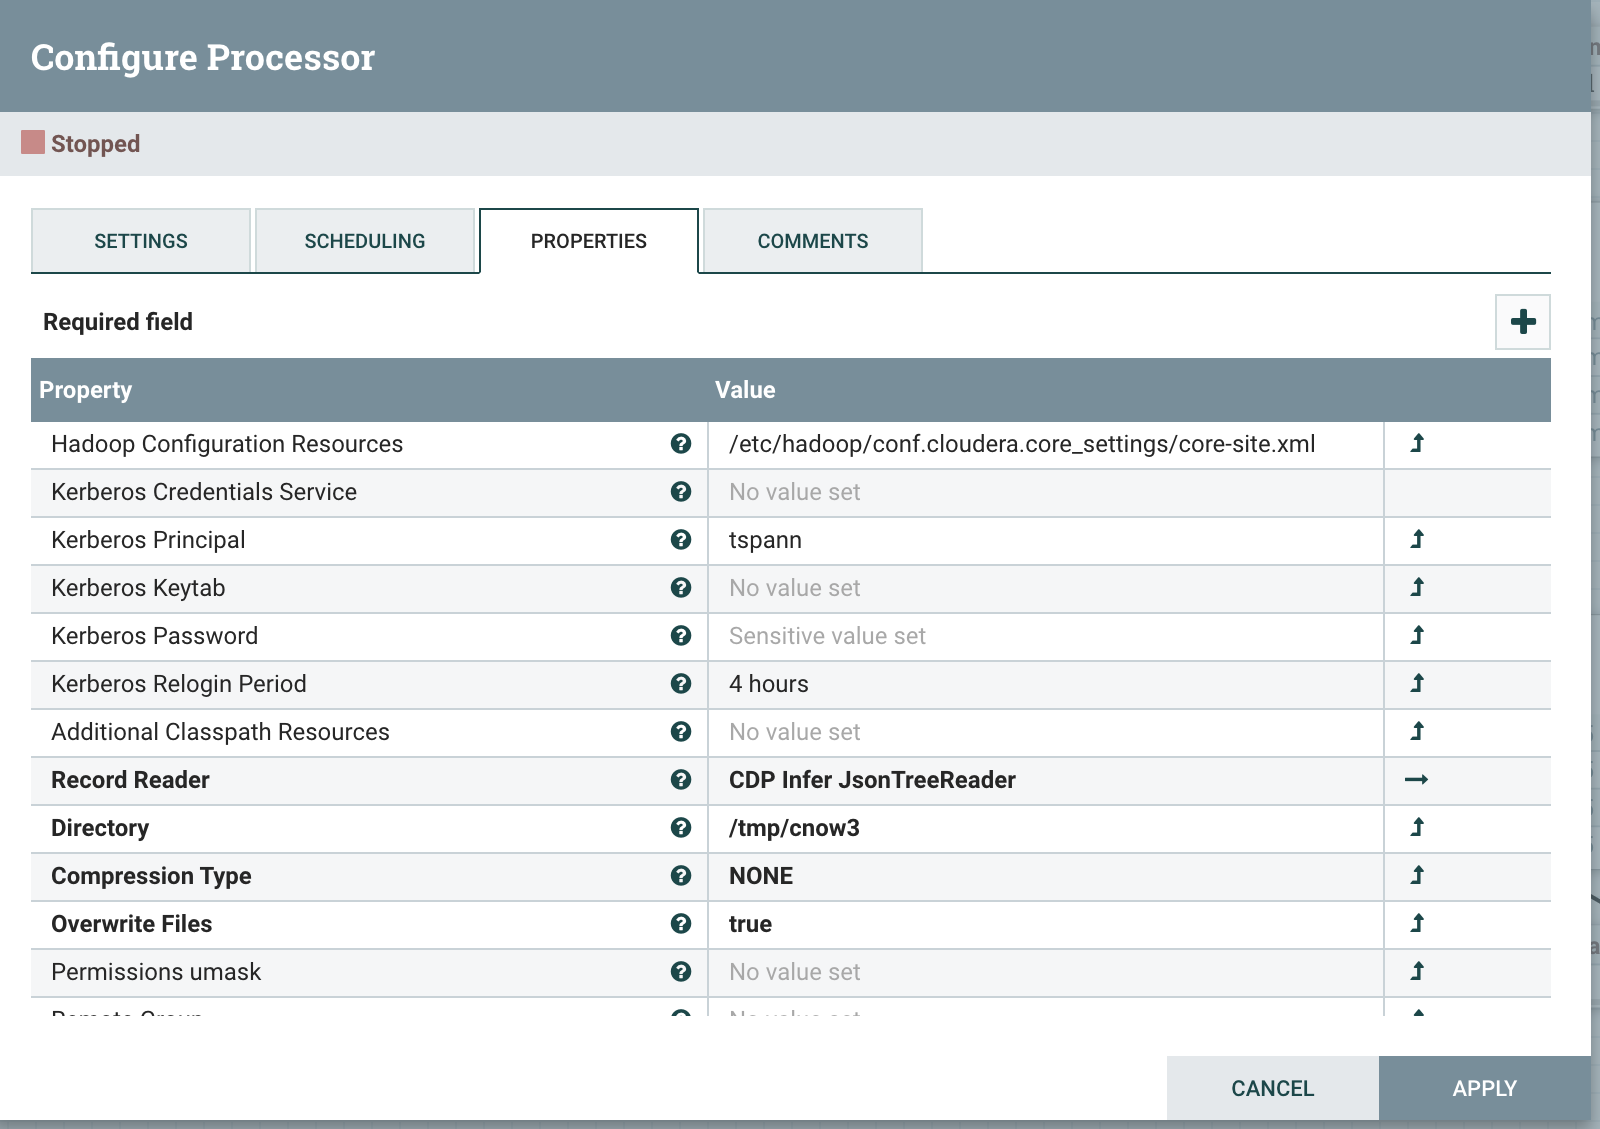Edit the /tmp/cnow3 directory value
This screenshot has width=1600, height=1129.
[x=1046, y=828]
